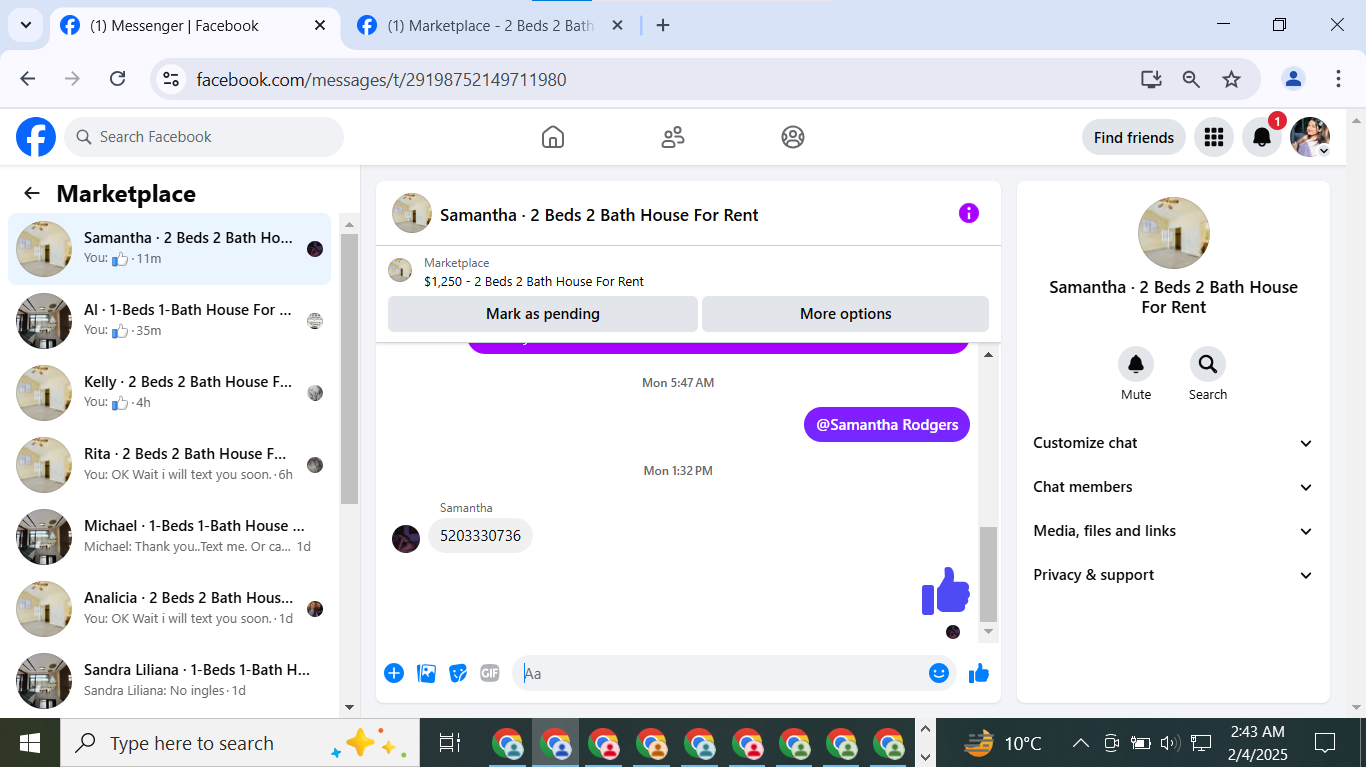Open the Windows Start menu

[x=30, y=743]
